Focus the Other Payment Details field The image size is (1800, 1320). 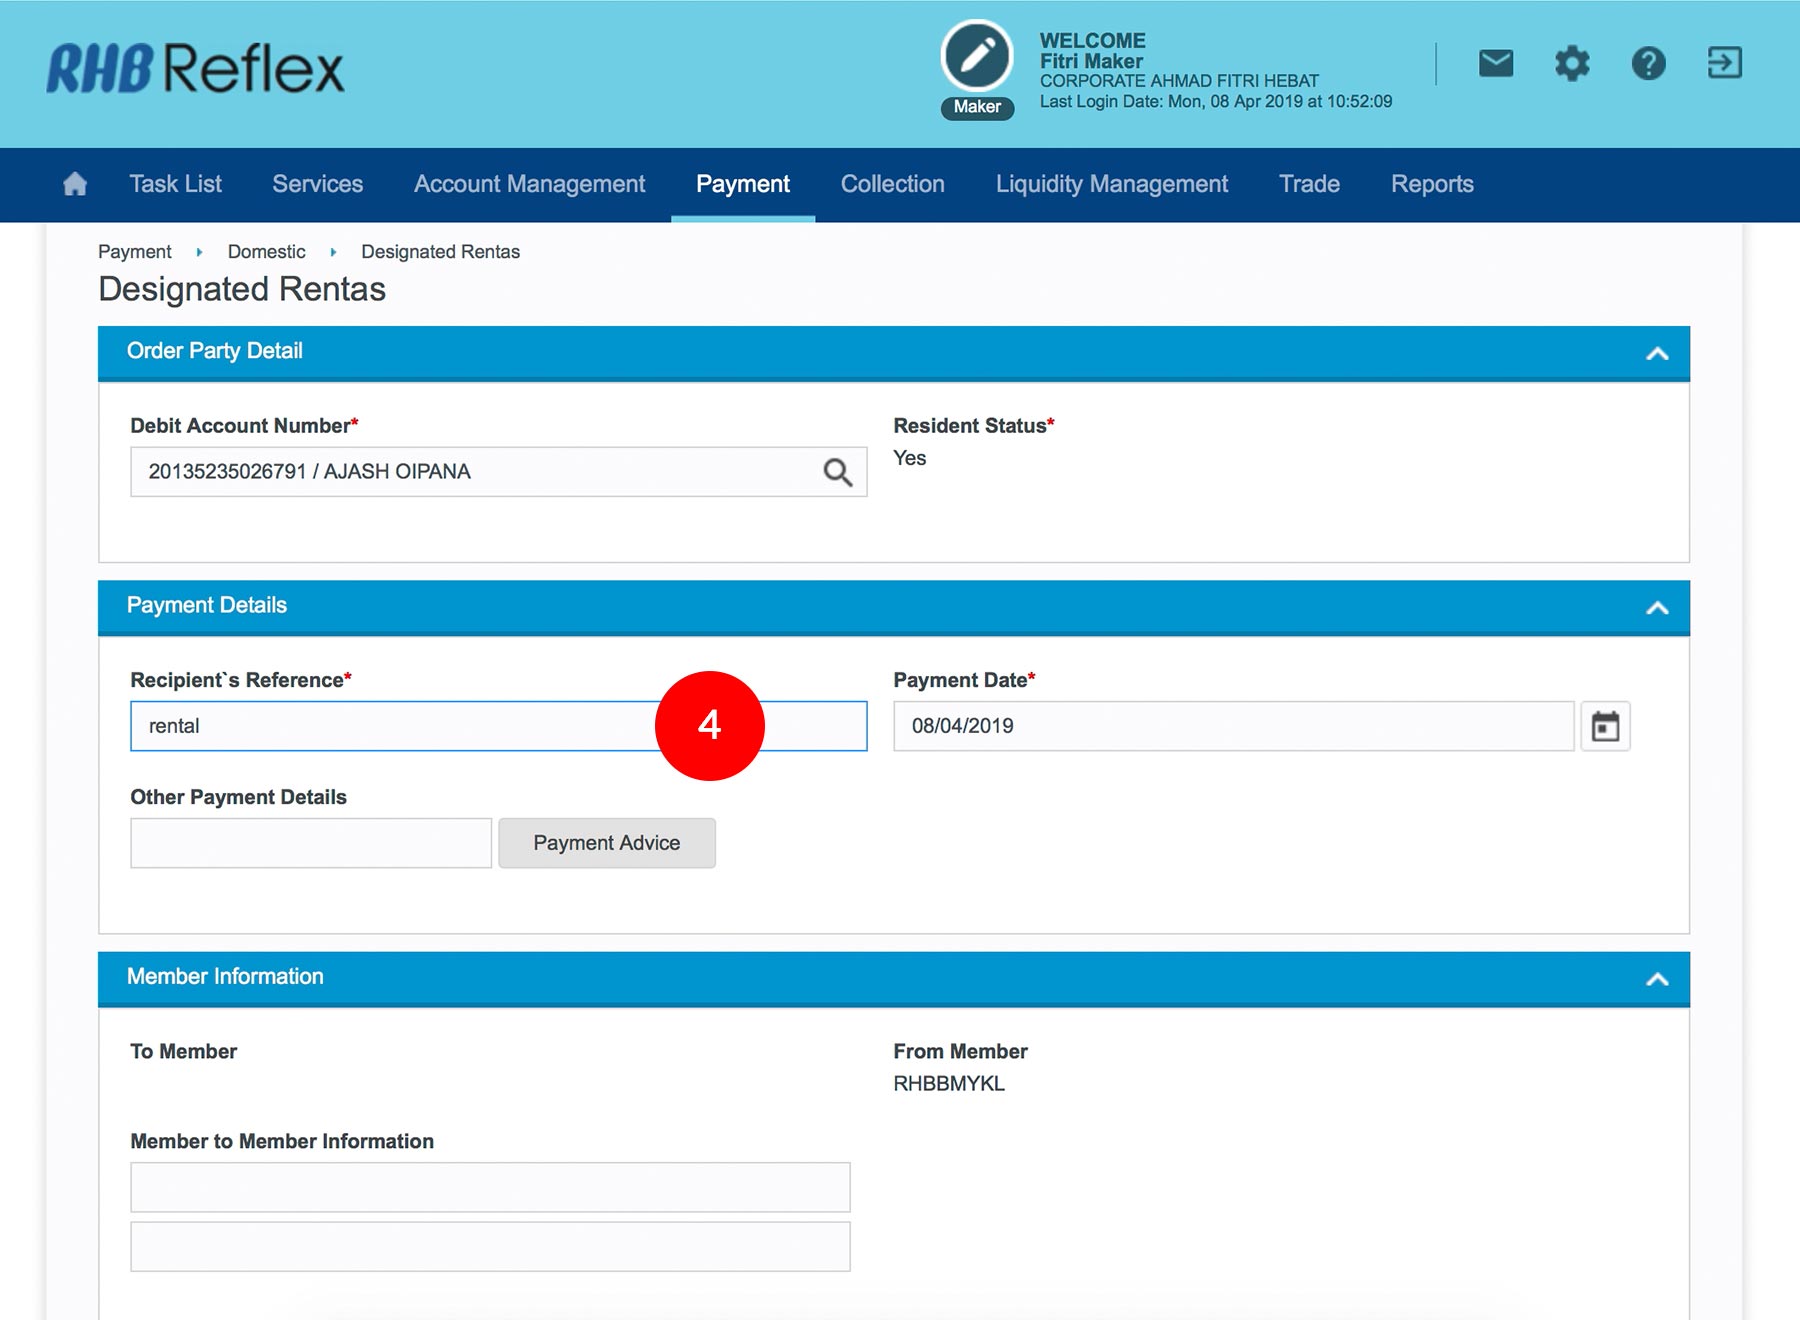tap(311, 843)
